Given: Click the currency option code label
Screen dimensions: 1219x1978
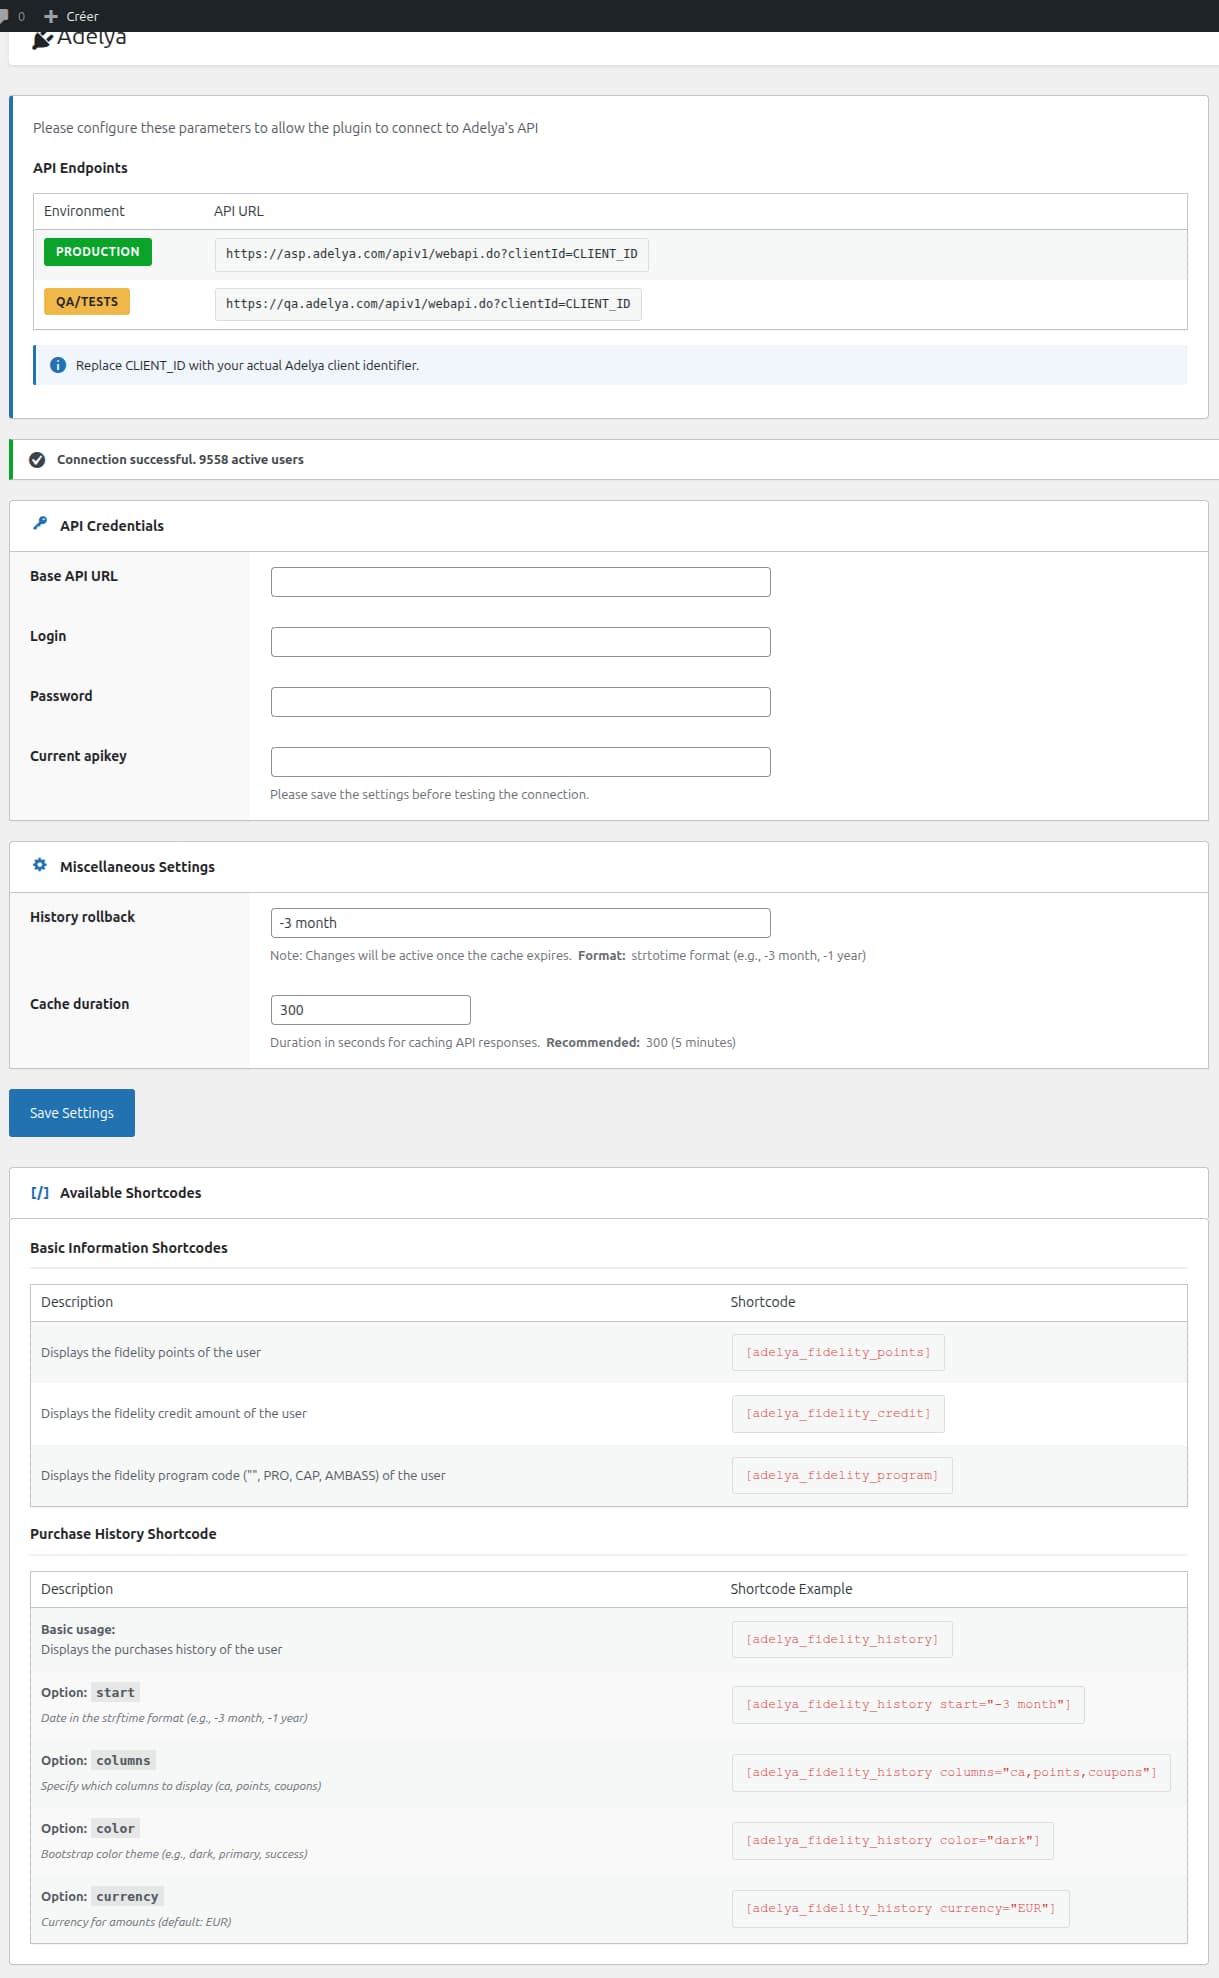Looking at the screenshot, I should [x=127, y=1897].
